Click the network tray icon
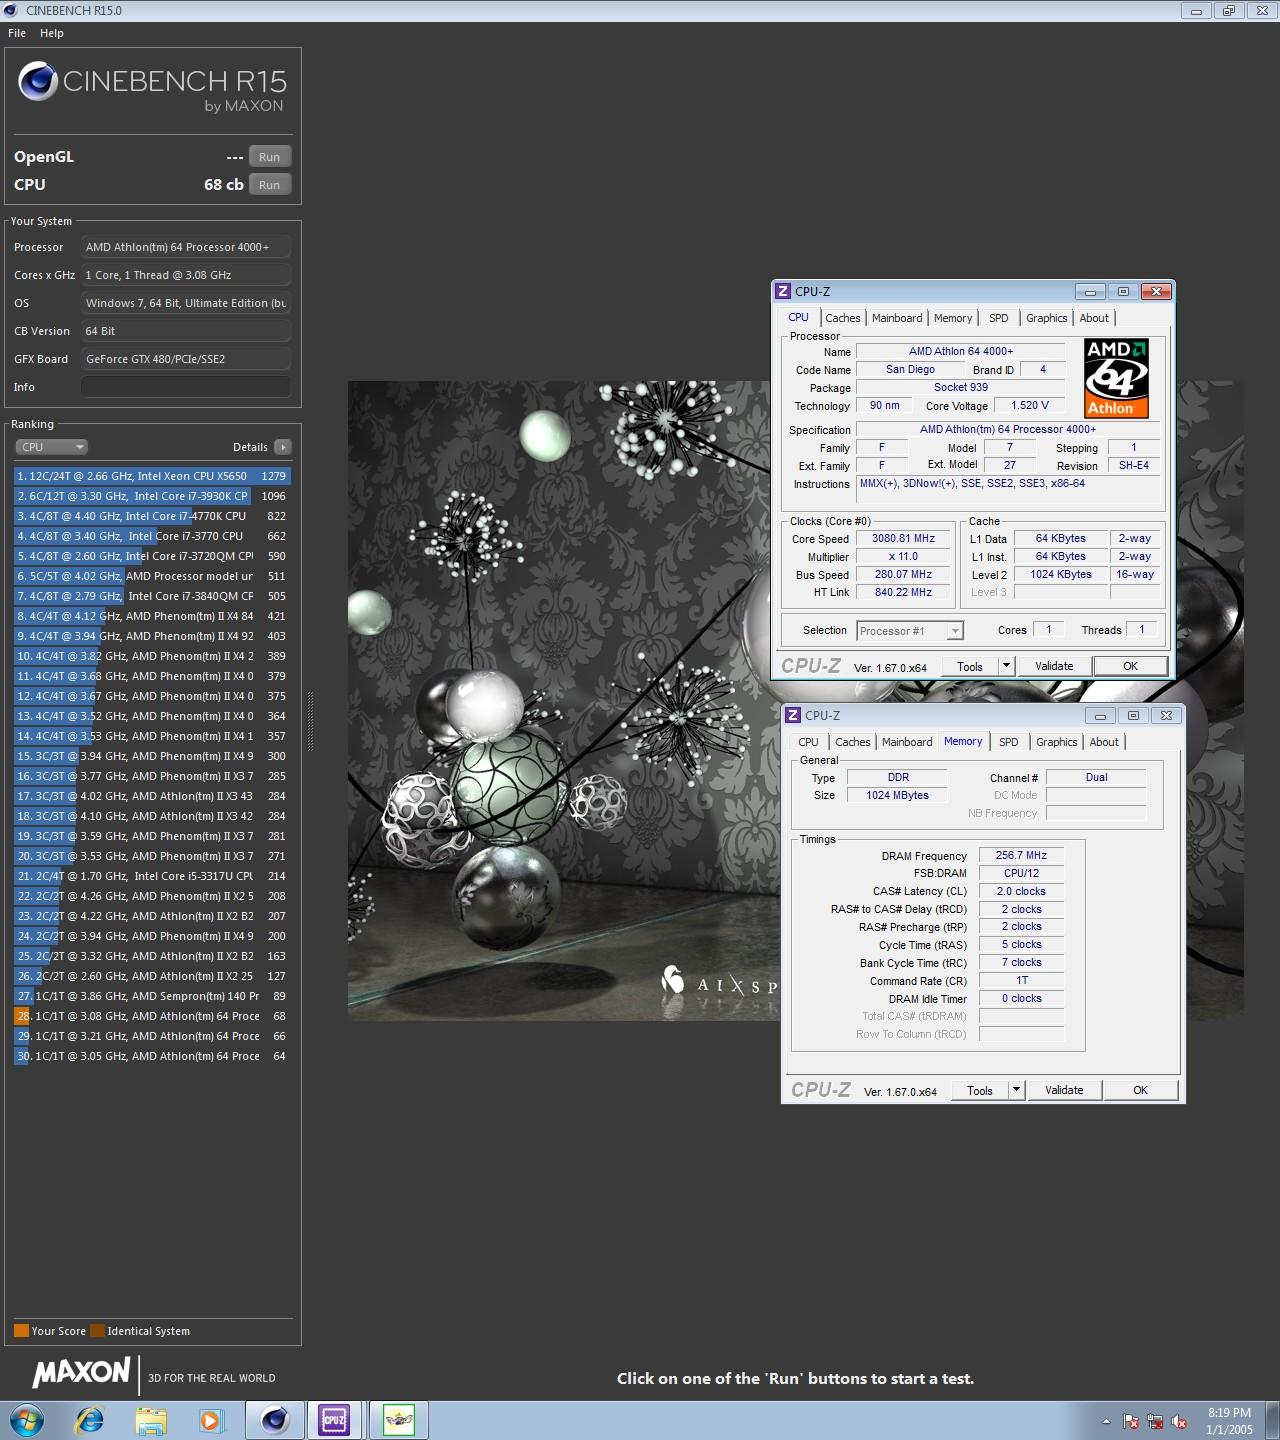This screenshot has height=1440, width=1280. [1155, 1421]
